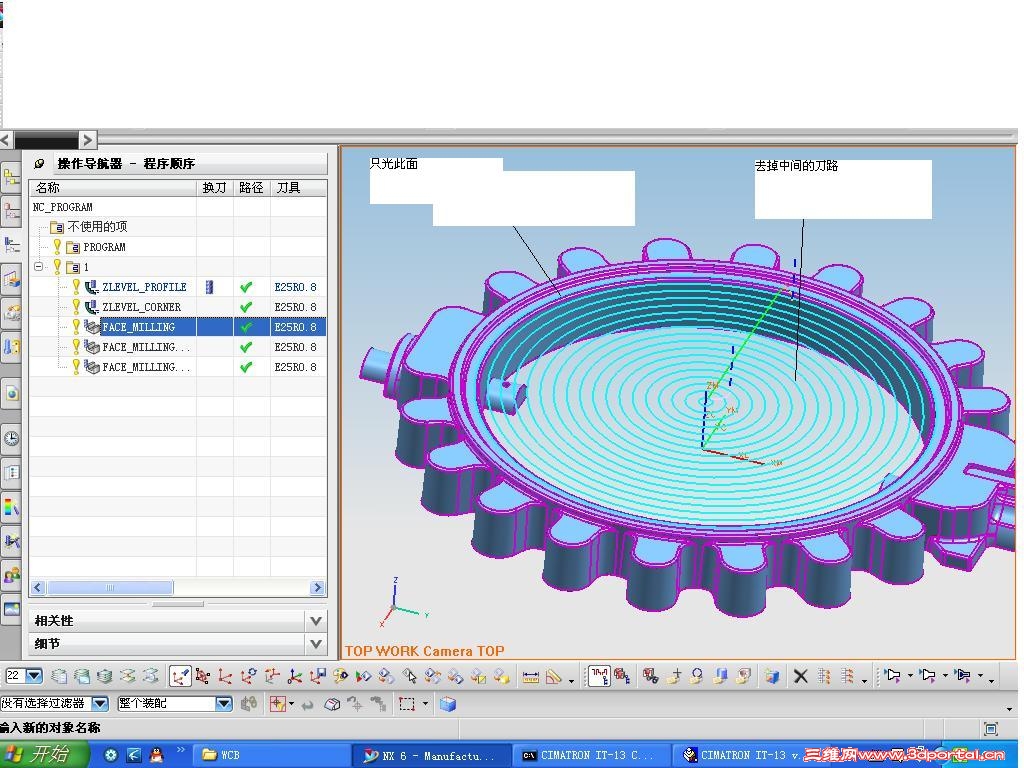Click the Orient WCS toolbar icon
The image size is (1024, 768).
click(x=272, y=676)
